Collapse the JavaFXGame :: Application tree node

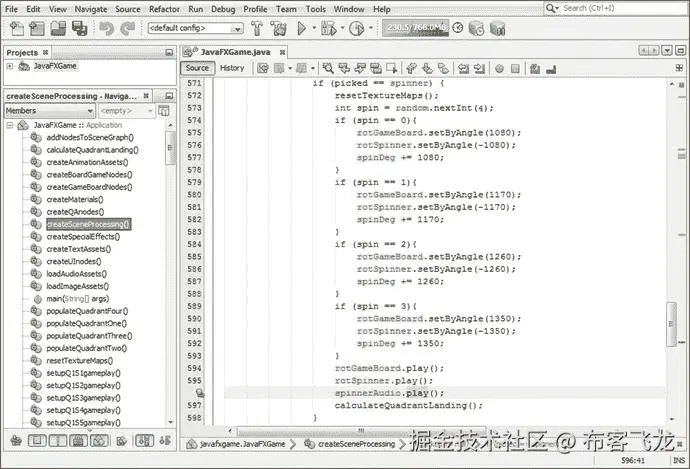10,125
